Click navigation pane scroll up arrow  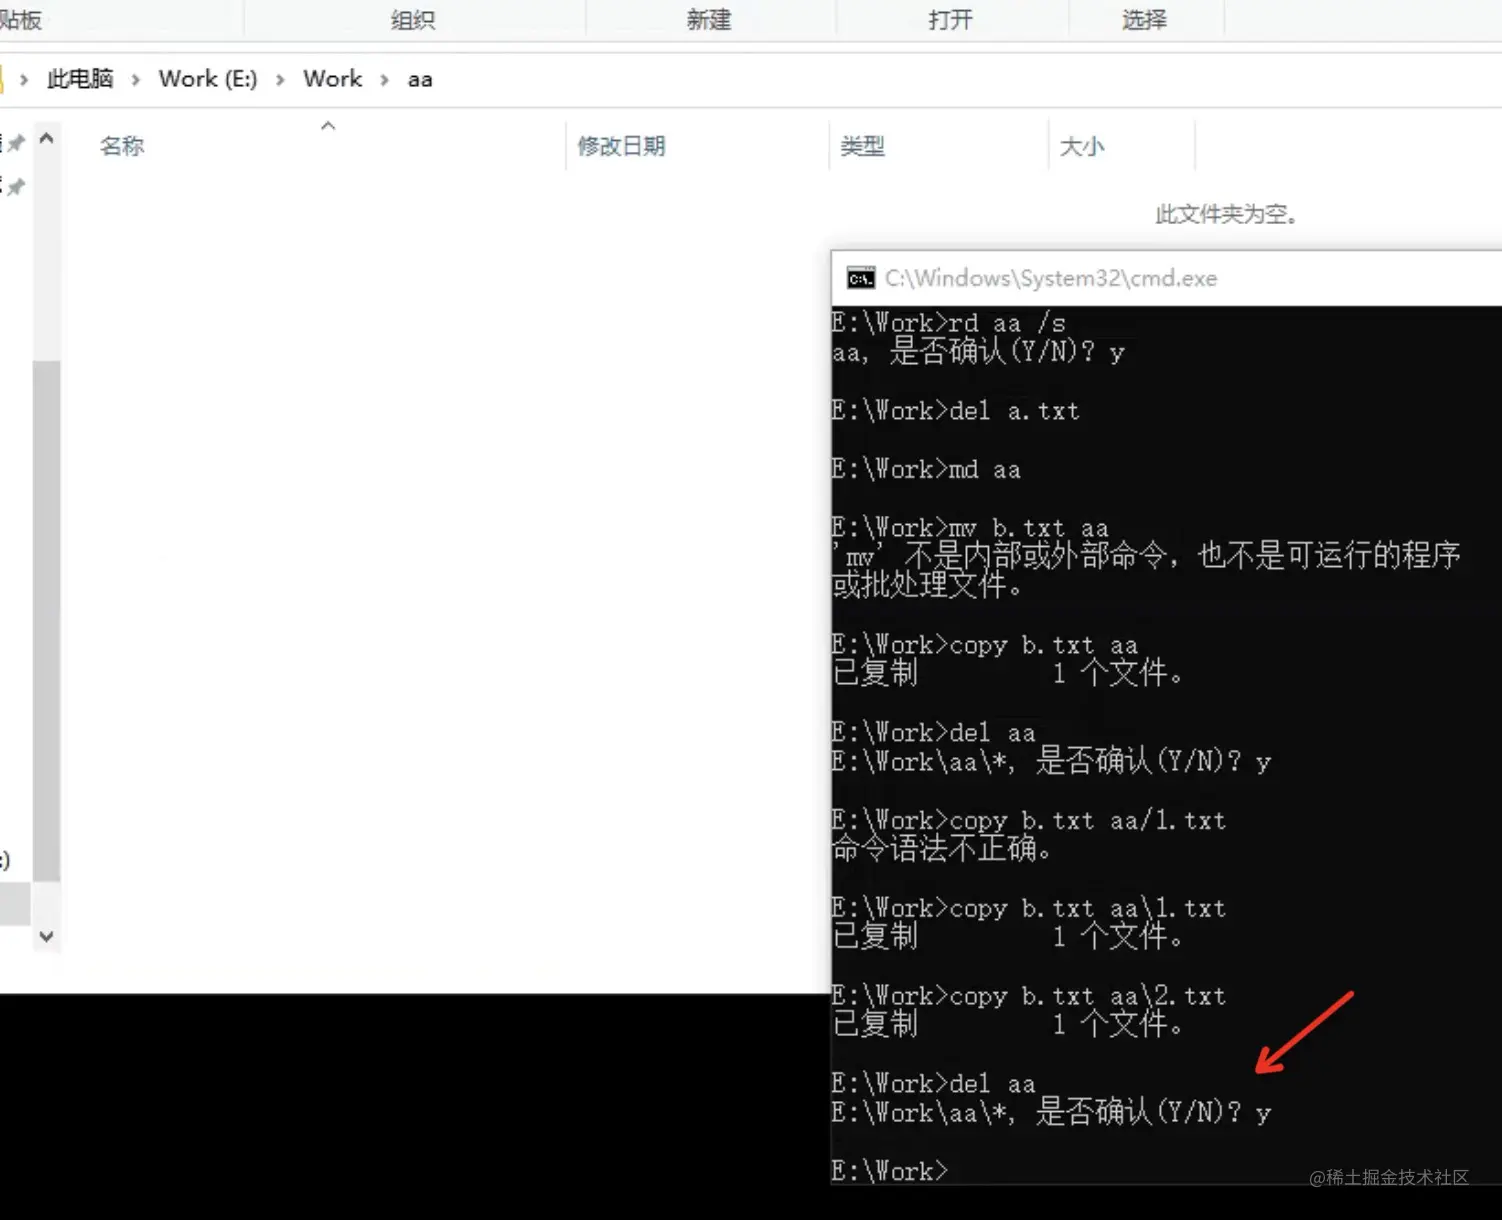[x=46, y=139]
